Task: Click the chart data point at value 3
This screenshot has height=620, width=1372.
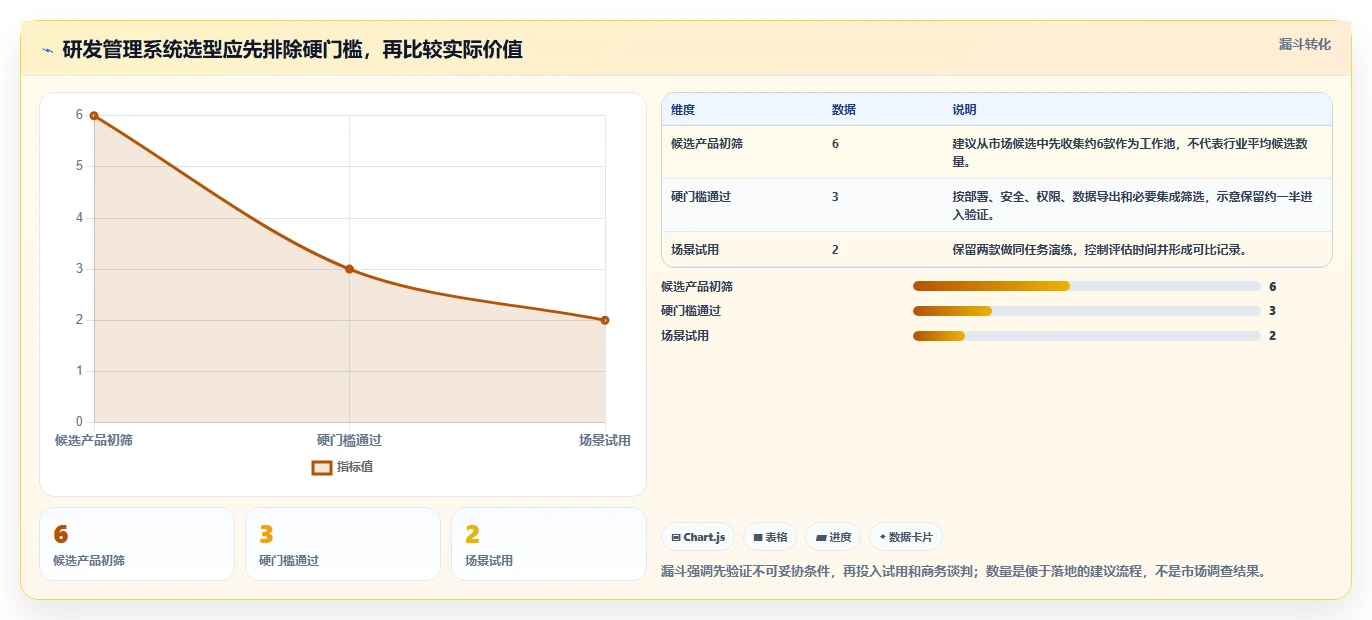Action: click(349, 269)
